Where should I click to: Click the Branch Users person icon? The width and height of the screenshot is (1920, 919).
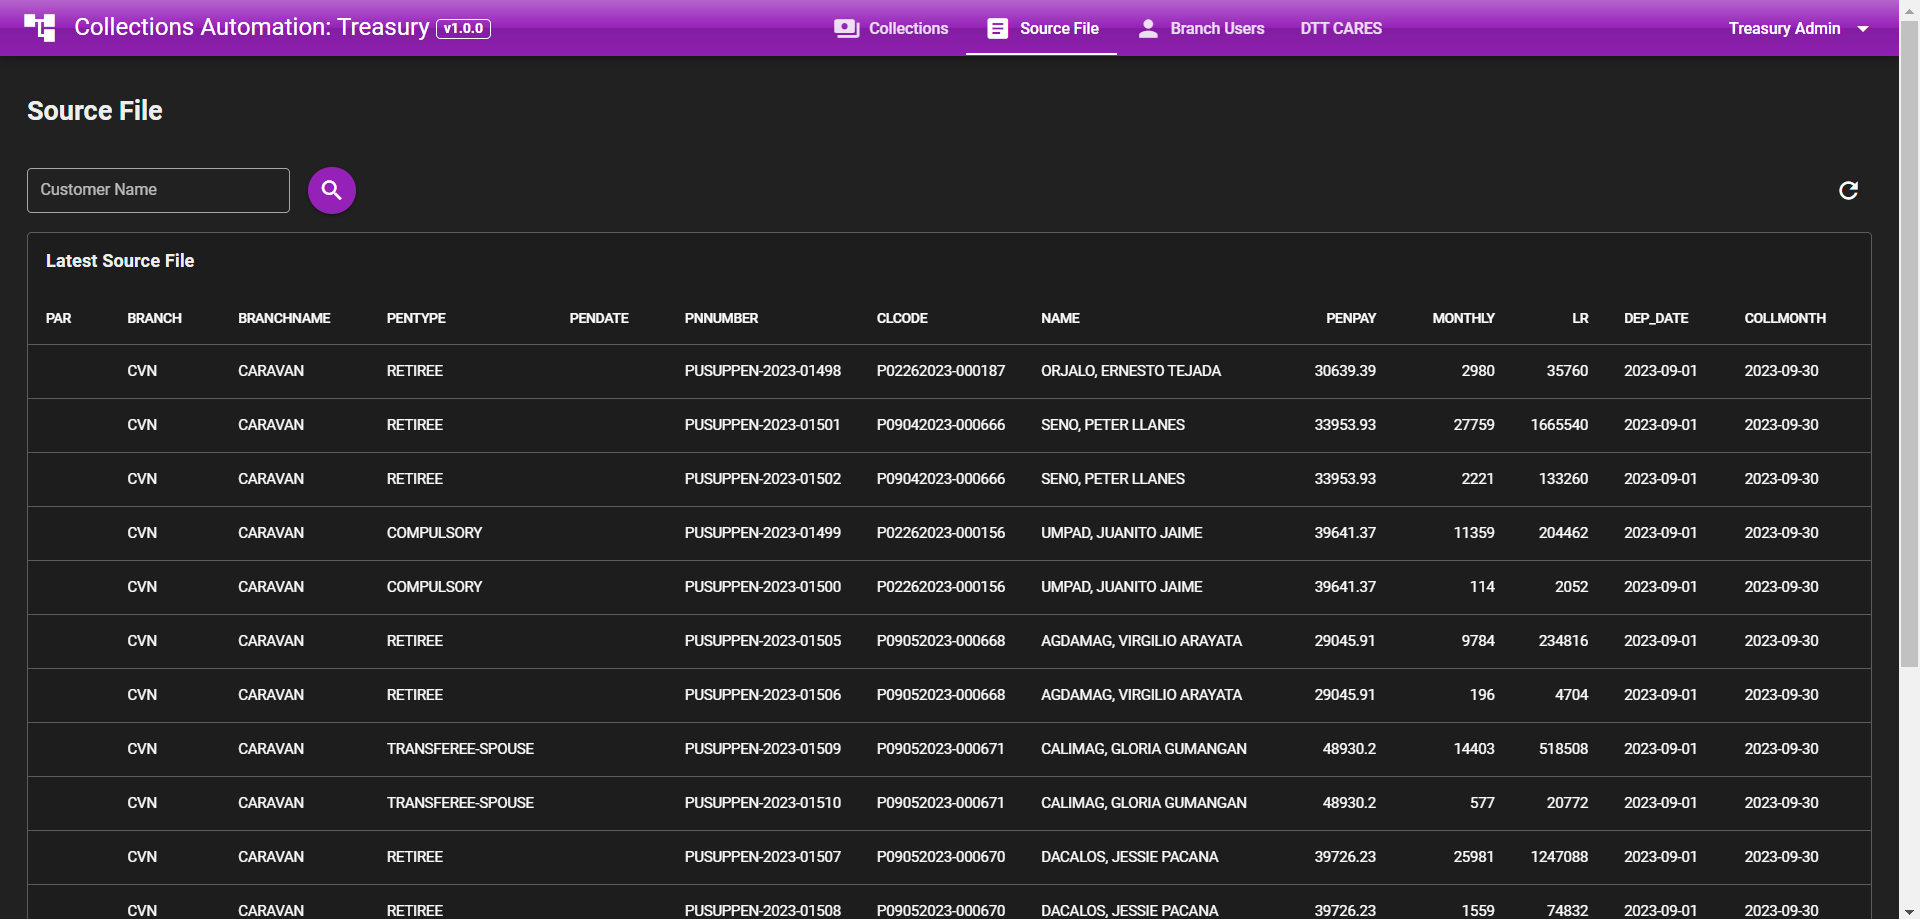tap(1148, 28)
